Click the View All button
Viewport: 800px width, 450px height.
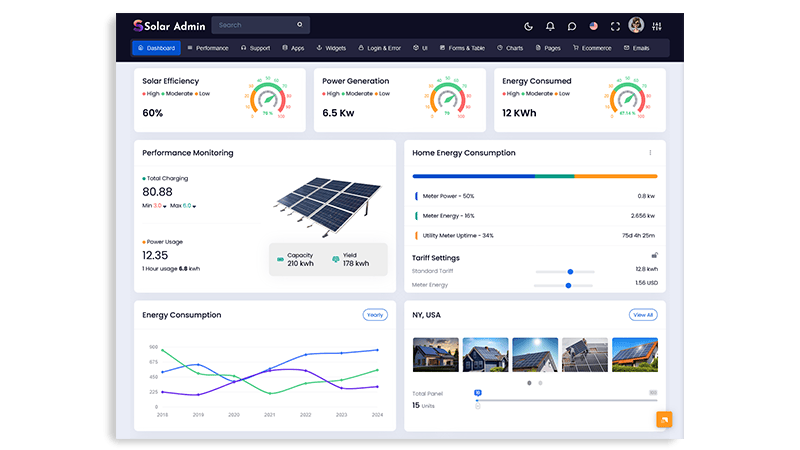pos(643,315)
